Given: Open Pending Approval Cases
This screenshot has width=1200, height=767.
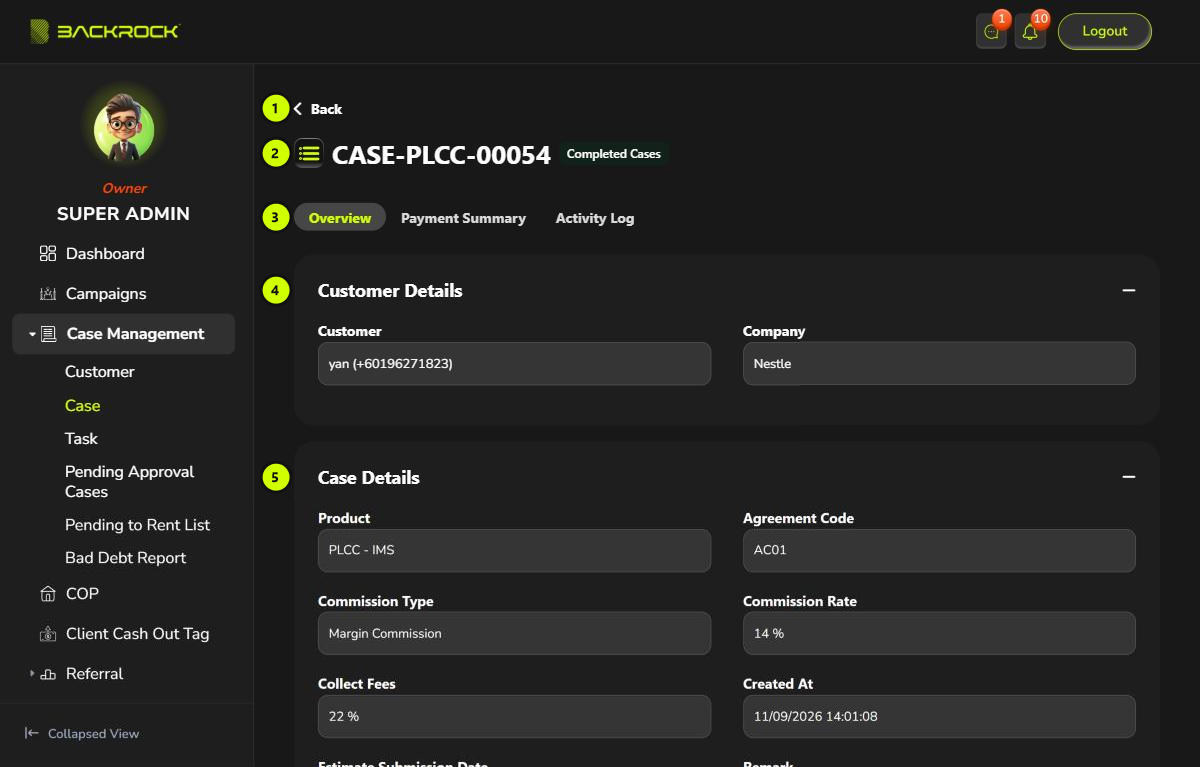Looking at the screenshot, I should tap(129, 482).
